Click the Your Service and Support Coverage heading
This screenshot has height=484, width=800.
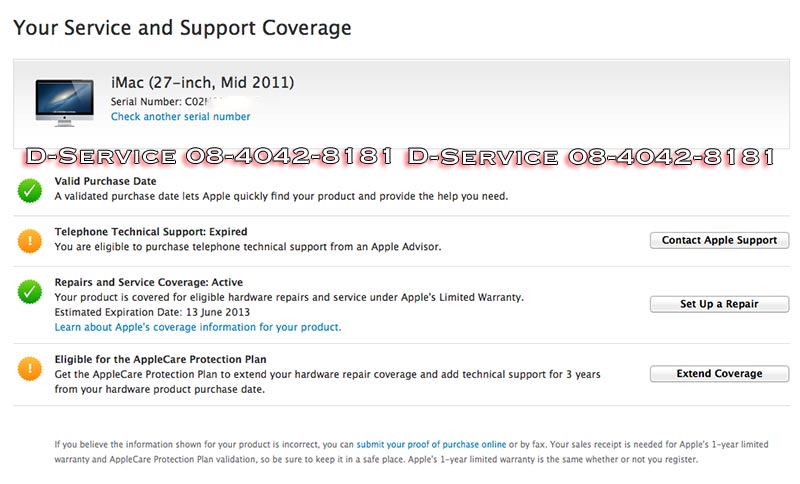(182, 28)
